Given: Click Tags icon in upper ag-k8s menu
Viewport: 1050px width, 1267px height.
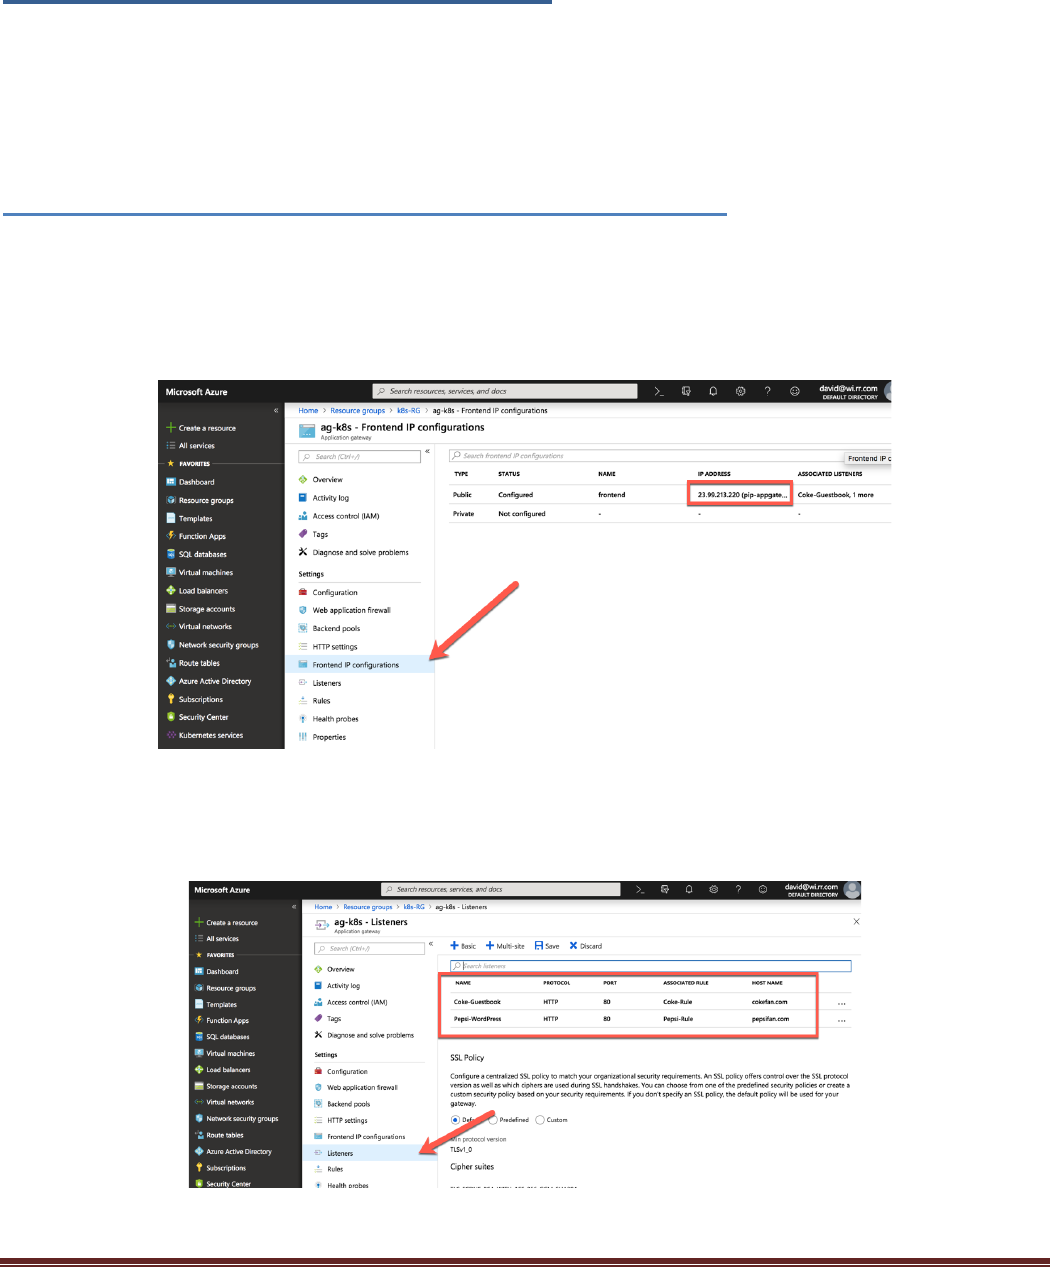Looking at the screenshot, I should coord(303,534).
